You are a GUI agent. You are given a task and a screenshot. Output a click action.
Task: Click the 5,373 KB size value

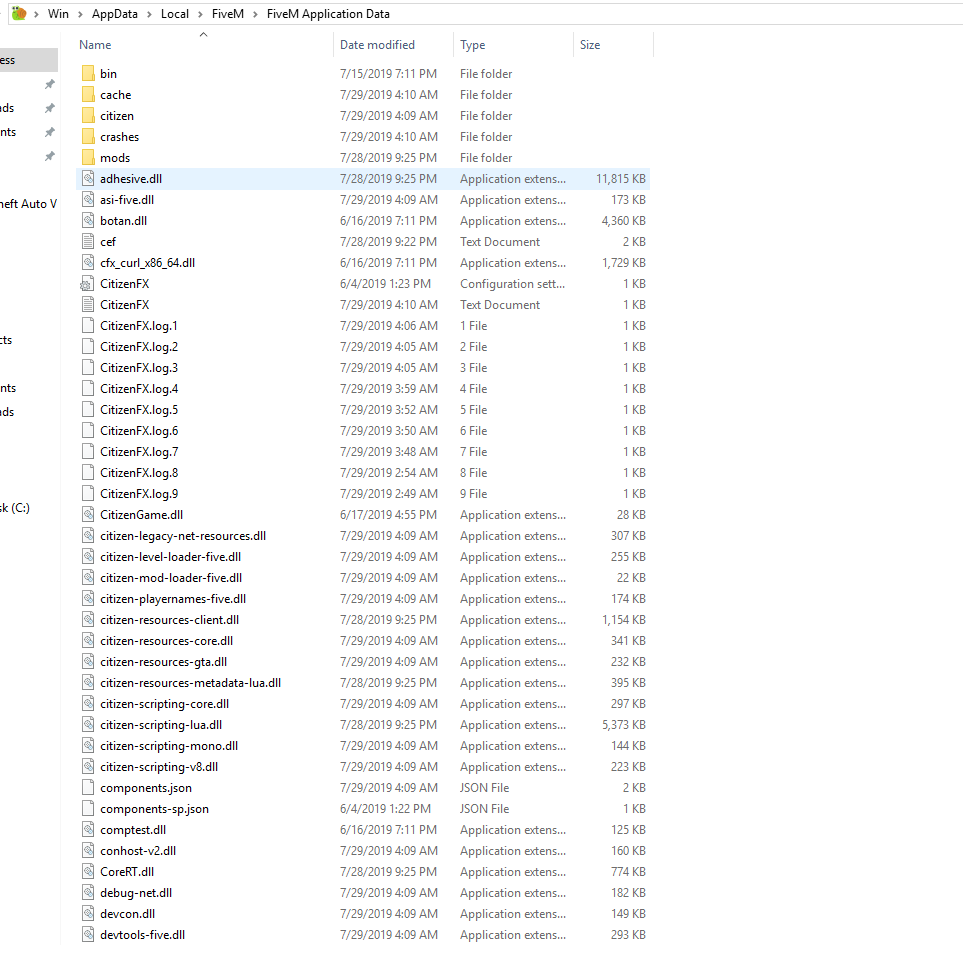pos(623,725)
